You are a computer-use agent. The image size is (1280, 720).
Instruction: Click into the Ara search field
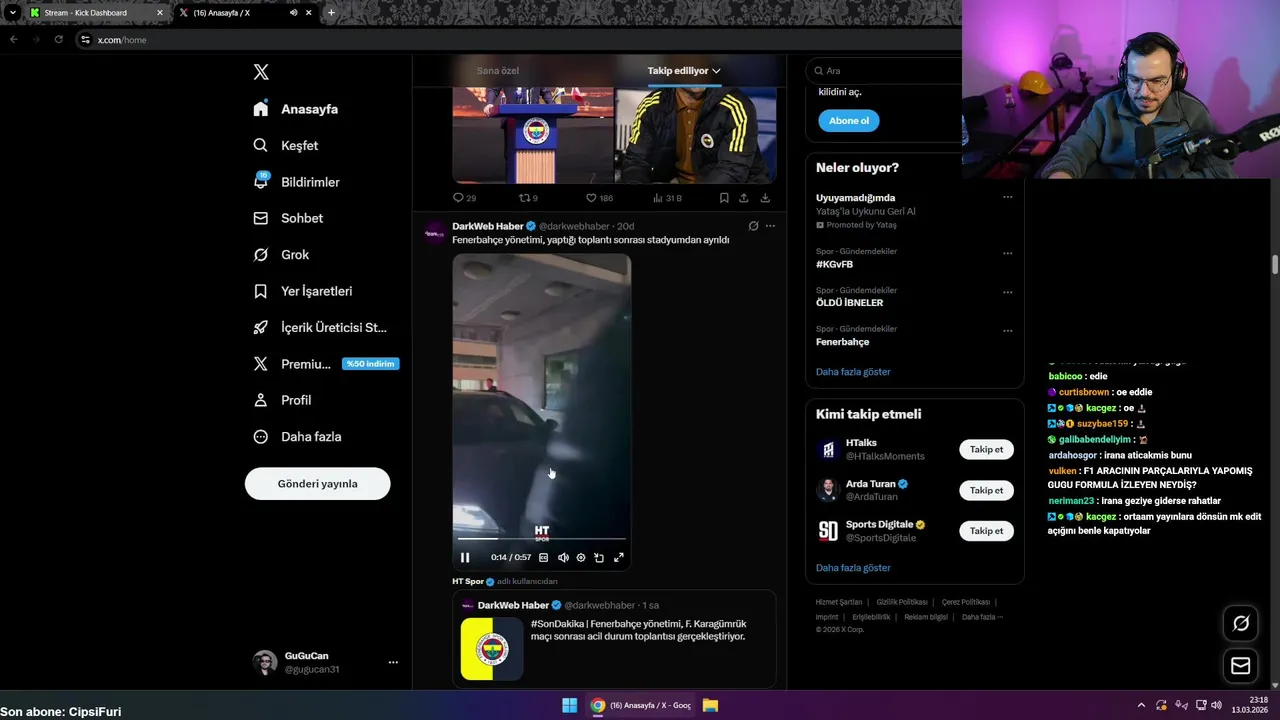pyautogui.click(x=885, y=71)
